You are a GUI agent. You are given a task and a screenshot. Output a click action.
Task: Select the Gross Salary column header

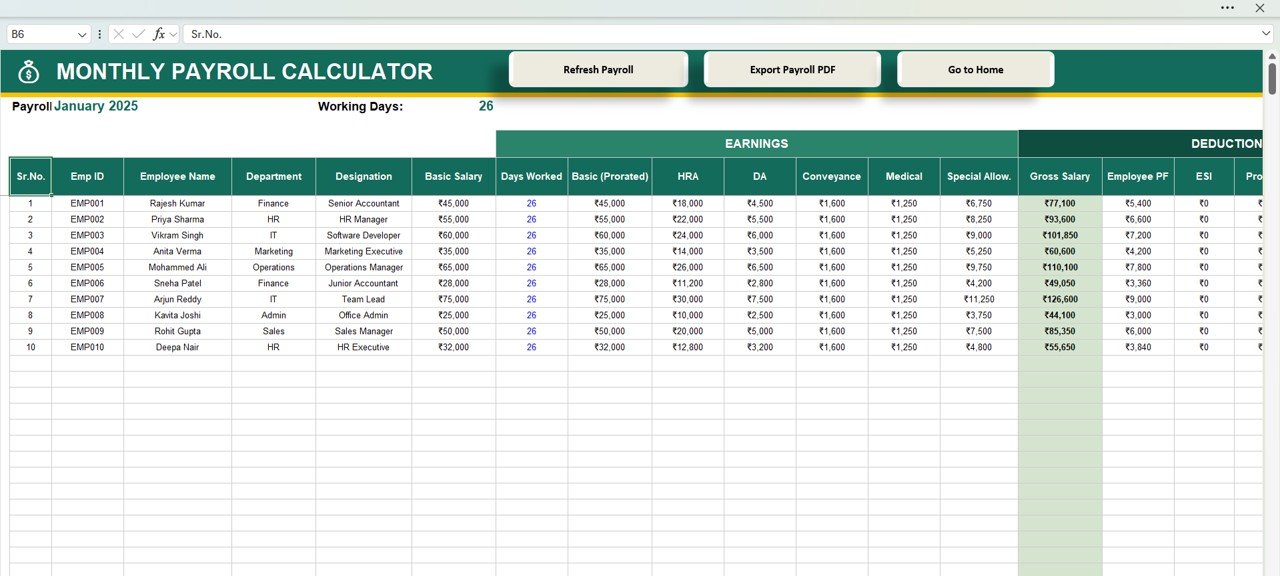point(1059,177)
